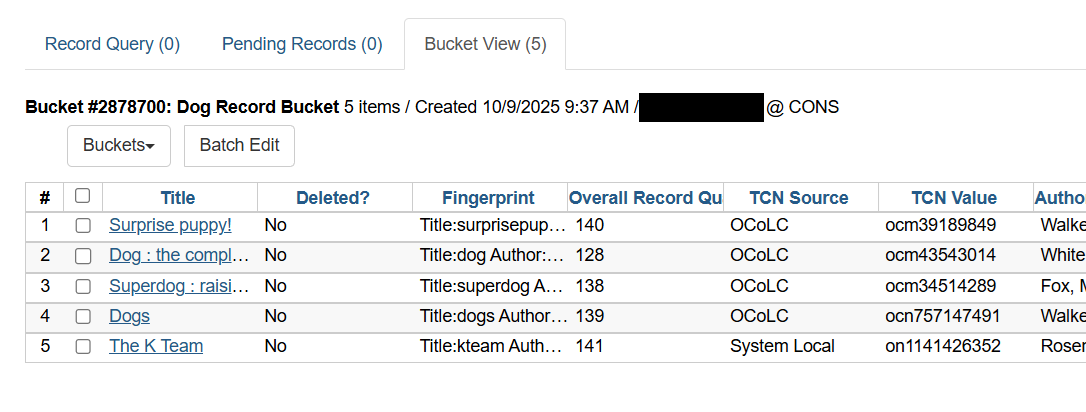Select checkbox for row 3 Superdog
The image size is (1086, 412).
pyautogui.click(x=83, y=286)
